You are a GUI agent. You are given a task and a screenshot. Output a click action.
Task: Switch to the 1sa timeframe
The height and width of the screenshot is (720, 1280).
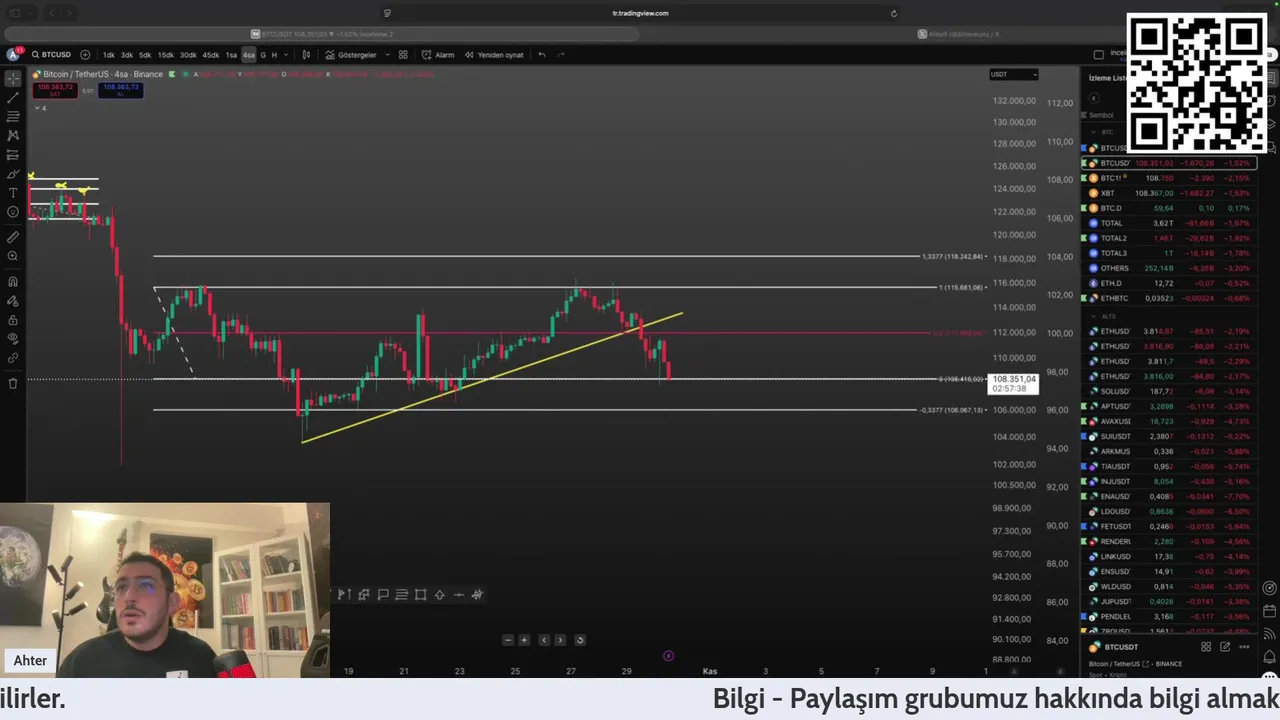pyautogui.click(x=231, y=55)
